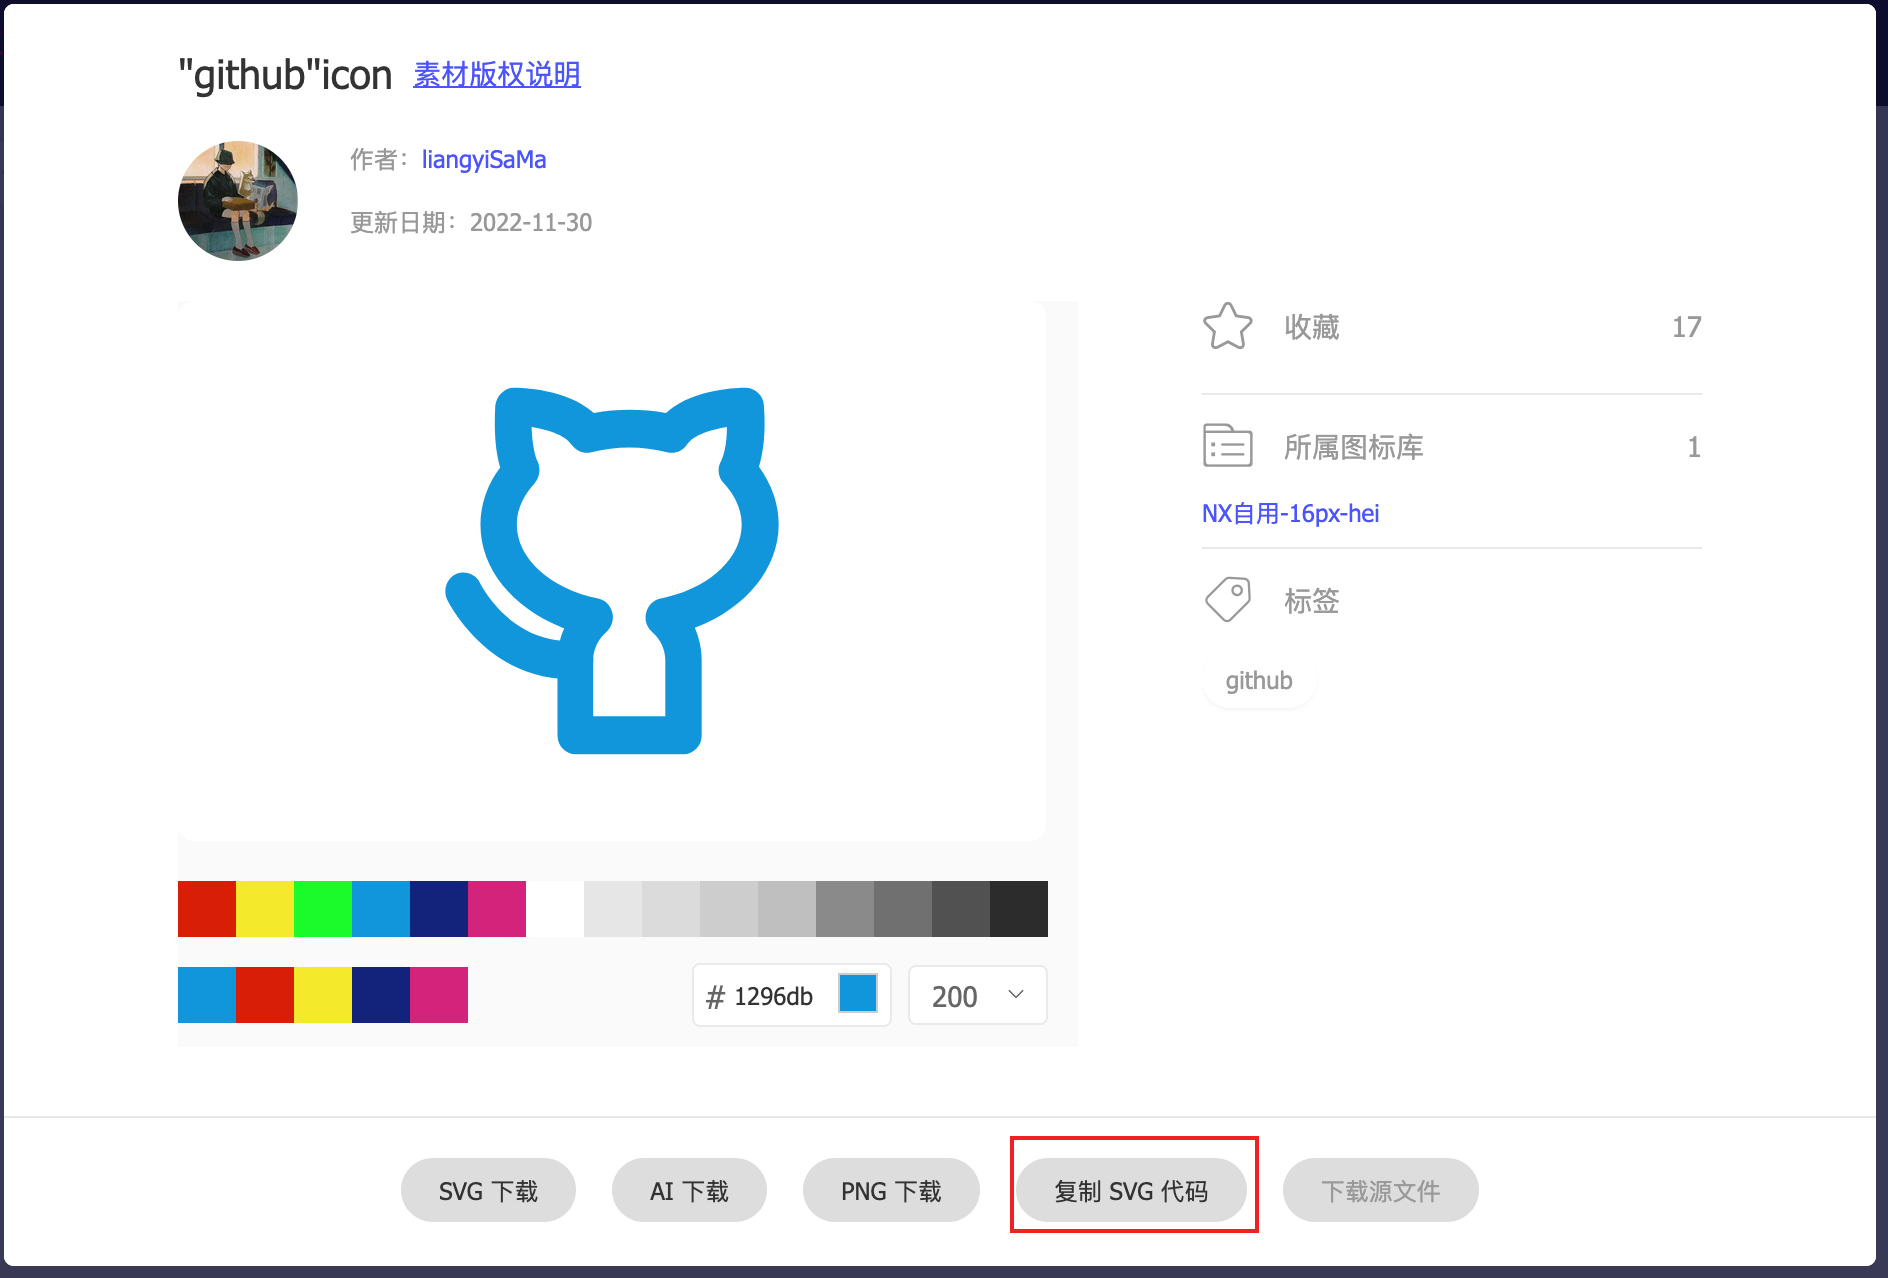This screenshot has width=1888, height=1278.
Task: Pick blue swatch in recent colors row
Action: [x=207, y=995]
